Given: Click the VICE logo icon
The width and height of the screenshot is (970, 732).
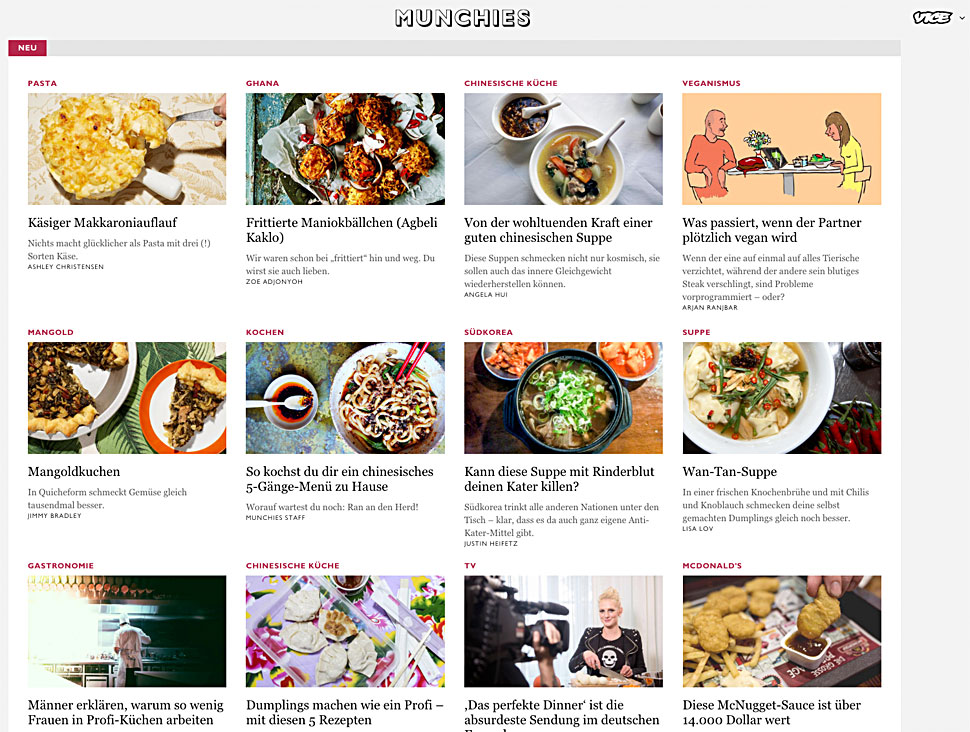Looking at the screenshot, I should click(932, 18).
